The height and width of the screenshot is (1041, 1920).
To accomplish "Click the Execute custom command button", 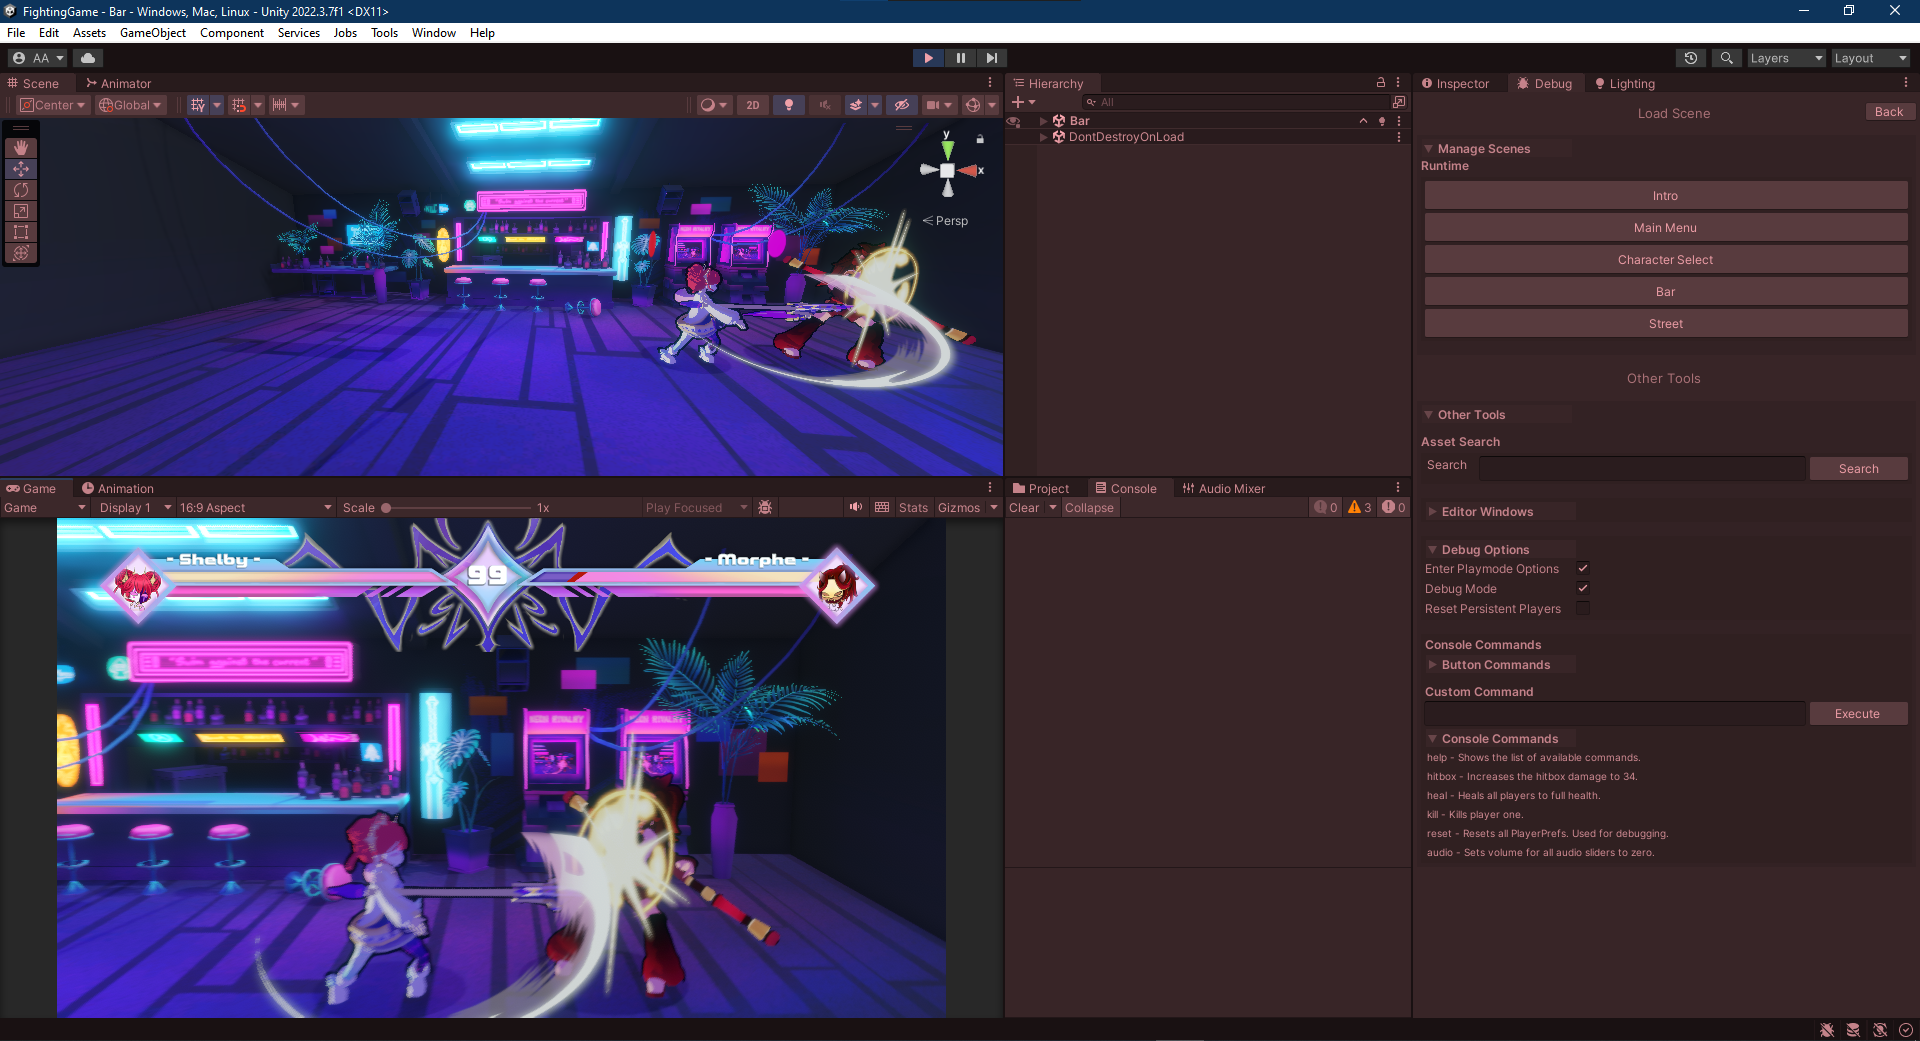I will coord(1858,714).
